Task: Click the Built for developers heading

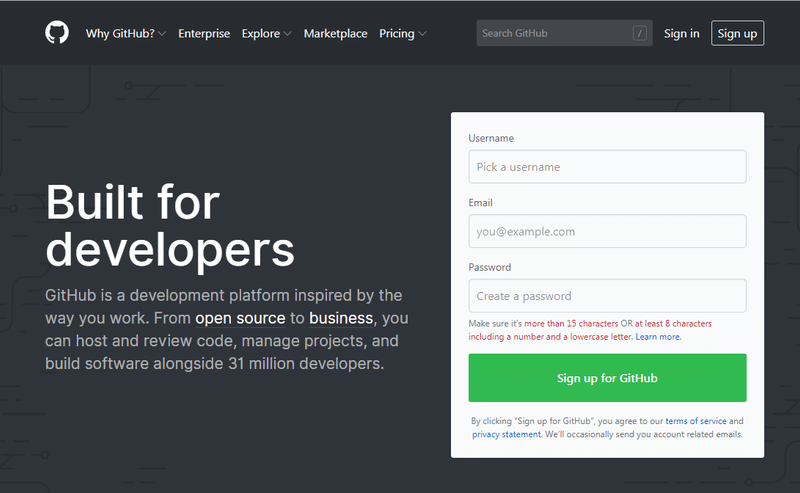Action: pos(170,225)
